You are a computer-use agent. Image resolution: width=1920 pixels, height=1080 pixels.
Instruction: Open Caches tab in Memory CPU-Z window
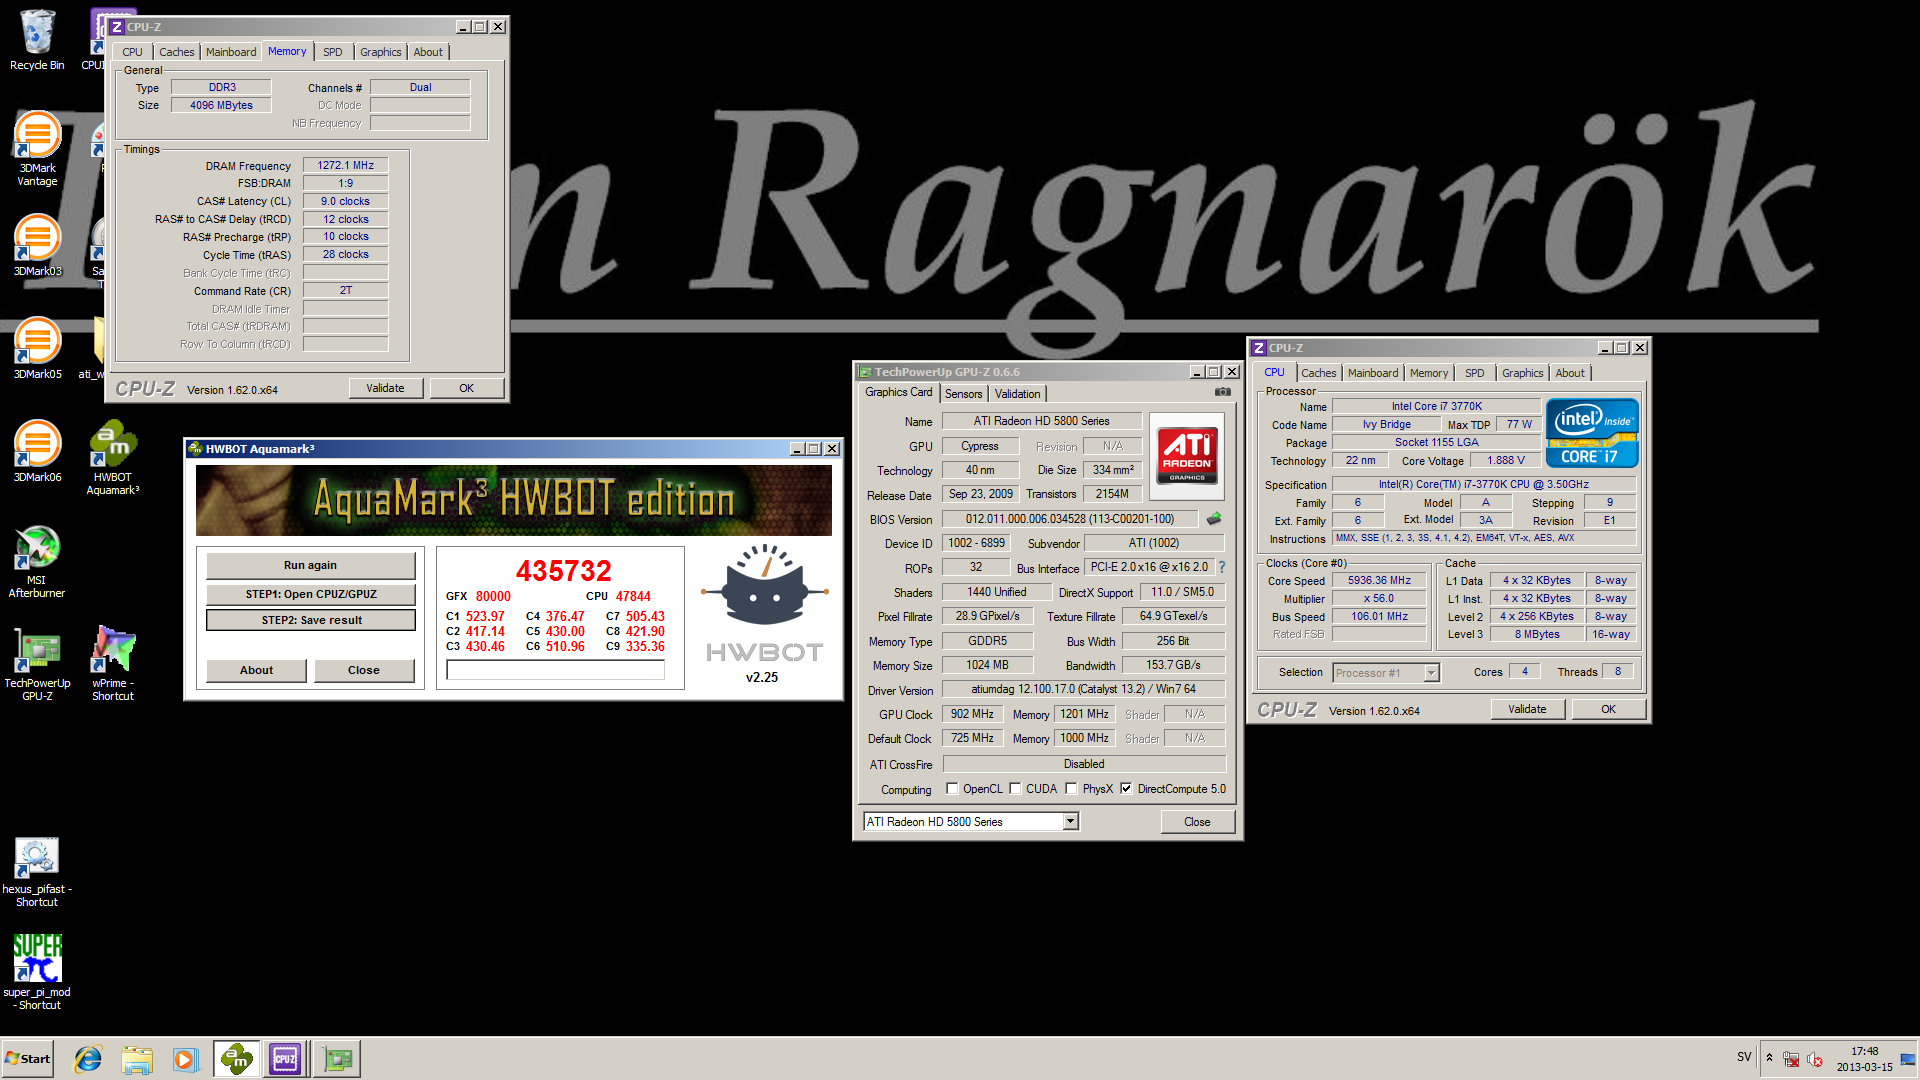pyautogui.click(x=176, y=52)
